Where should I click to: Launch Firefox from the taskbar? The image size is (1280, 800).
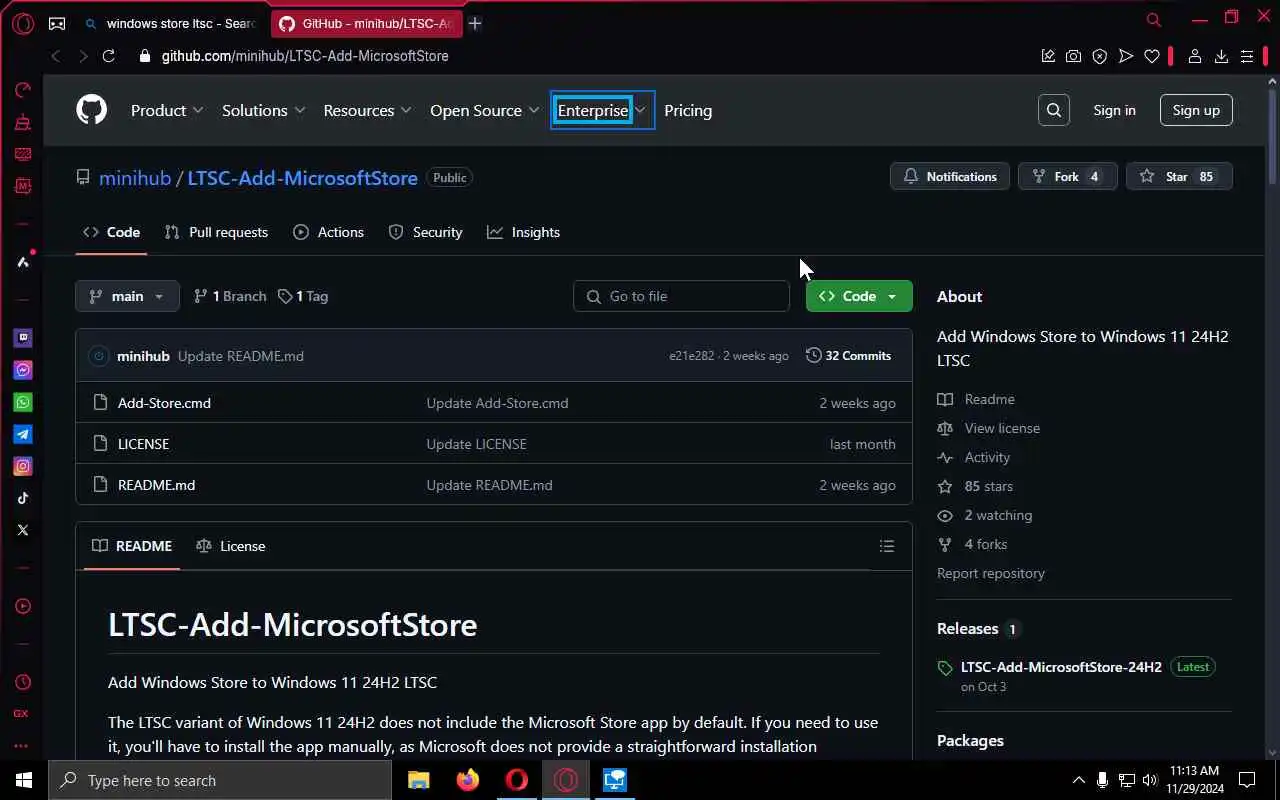point(467,780)
